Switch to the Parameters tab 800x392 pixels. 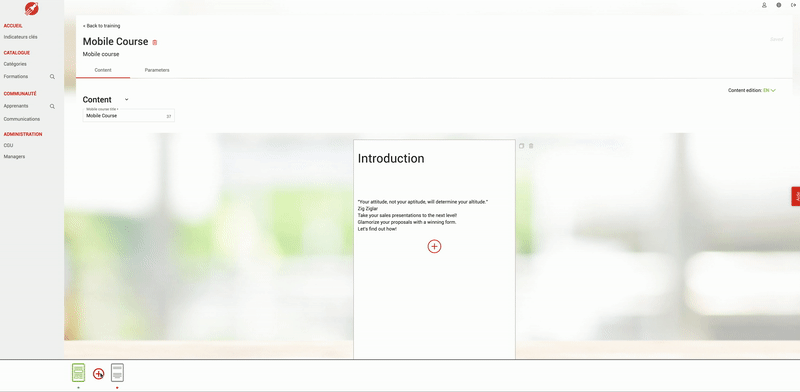157,70
